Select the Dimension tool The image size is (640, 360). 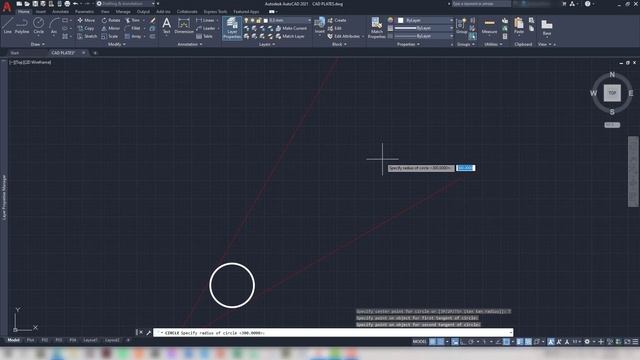click(184, 26)
